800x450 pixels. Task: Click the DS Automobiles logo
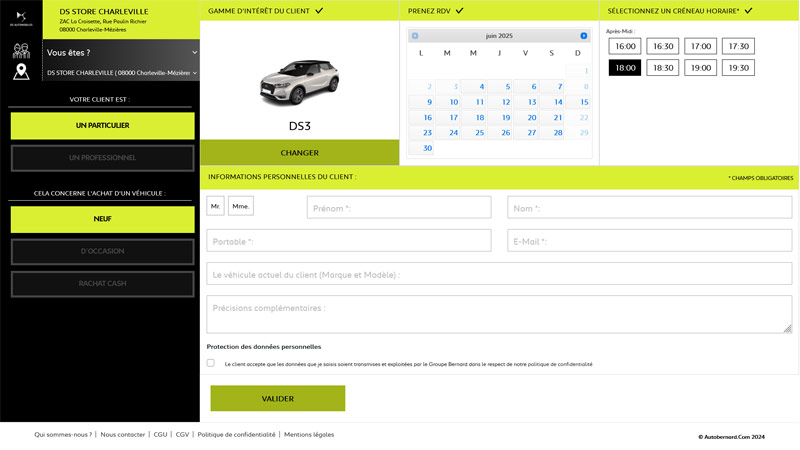click(21, 18)
